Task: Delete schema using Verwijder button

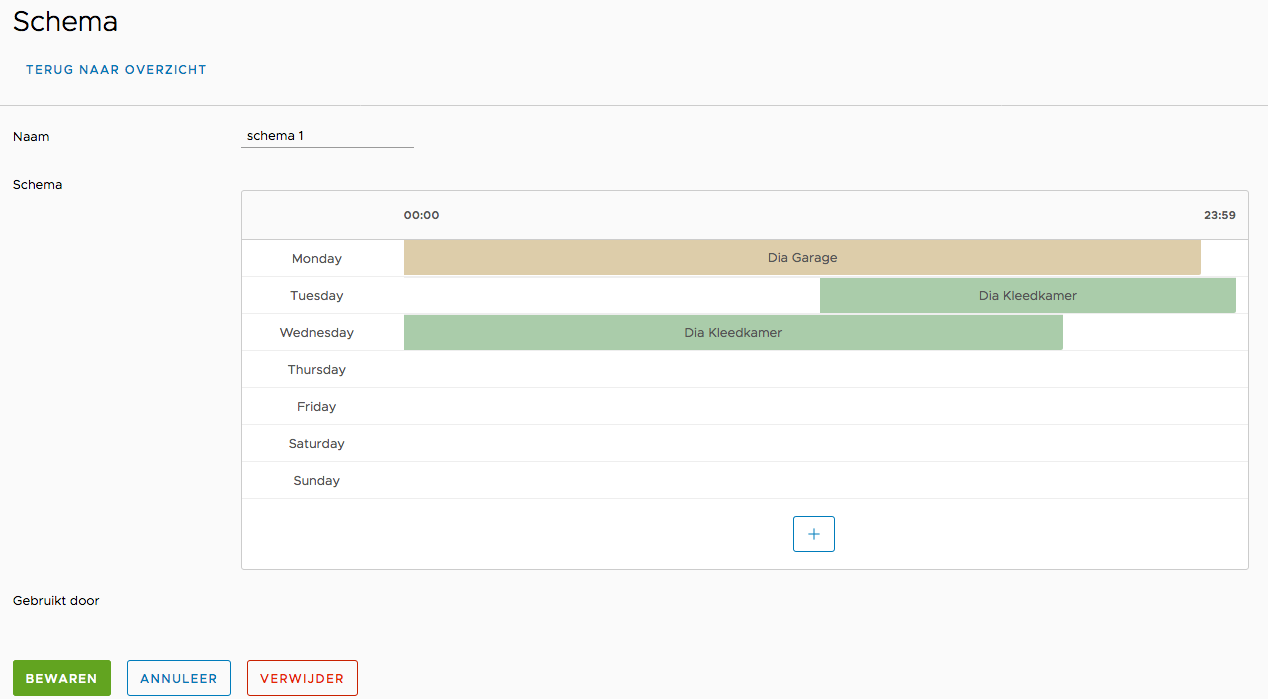Action: (x=302, y=678)
